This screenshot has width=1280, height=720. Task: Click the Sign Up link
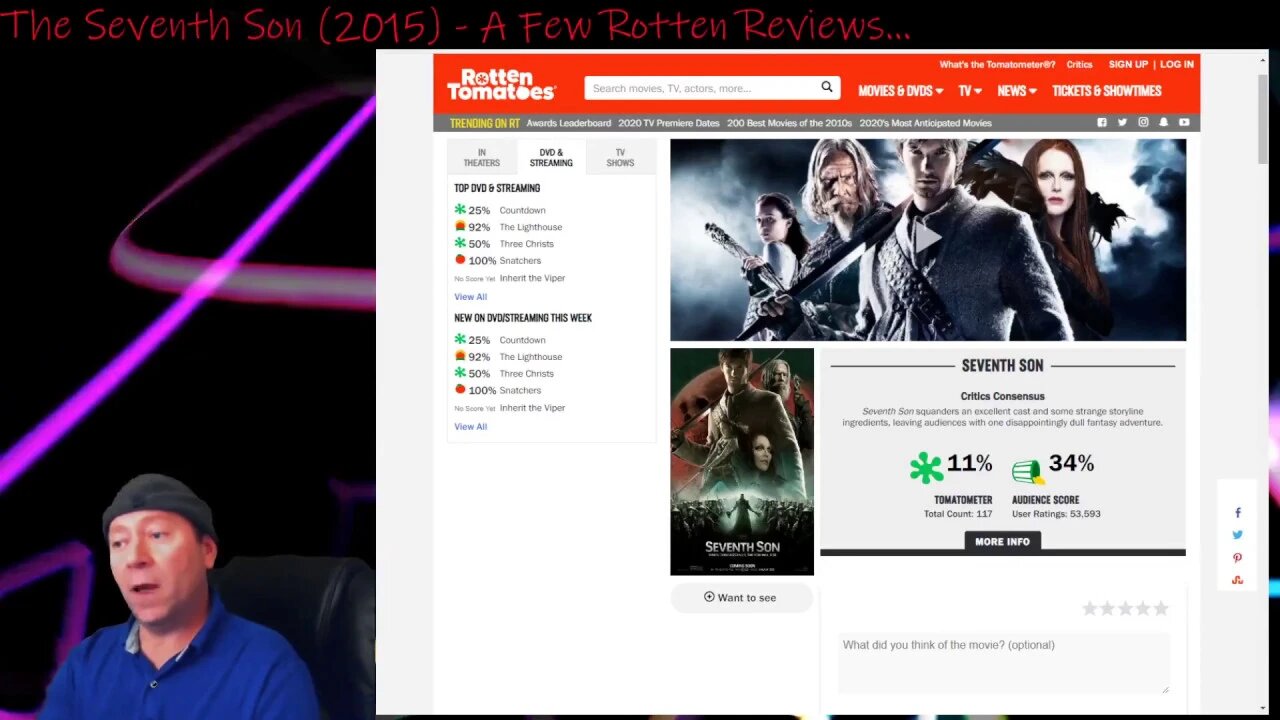pos(1128,64)
